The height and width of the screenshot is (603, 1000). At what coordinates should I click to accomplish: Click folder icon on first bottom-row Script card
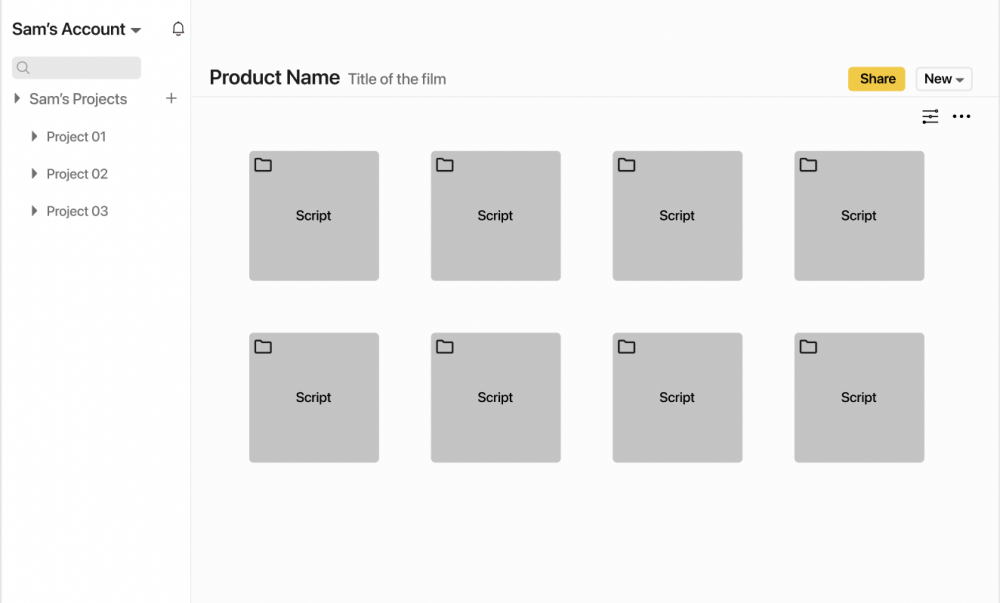pyautogui.click(x=263, y=347)
